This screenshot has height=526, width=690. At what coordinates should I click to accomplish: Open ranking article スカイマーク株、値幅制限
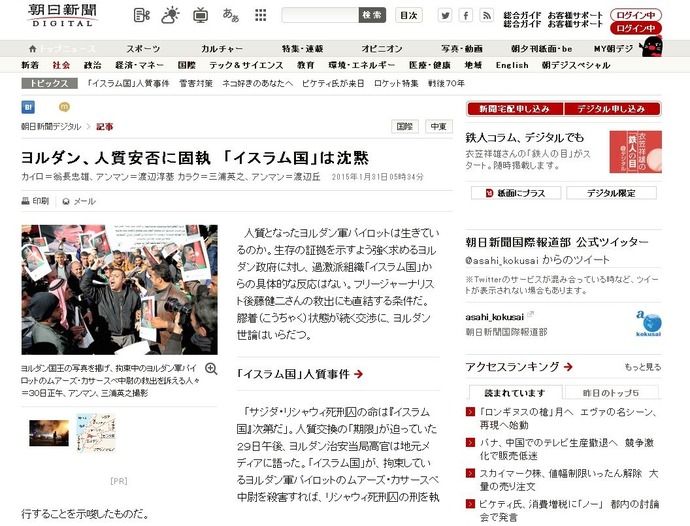569,480
